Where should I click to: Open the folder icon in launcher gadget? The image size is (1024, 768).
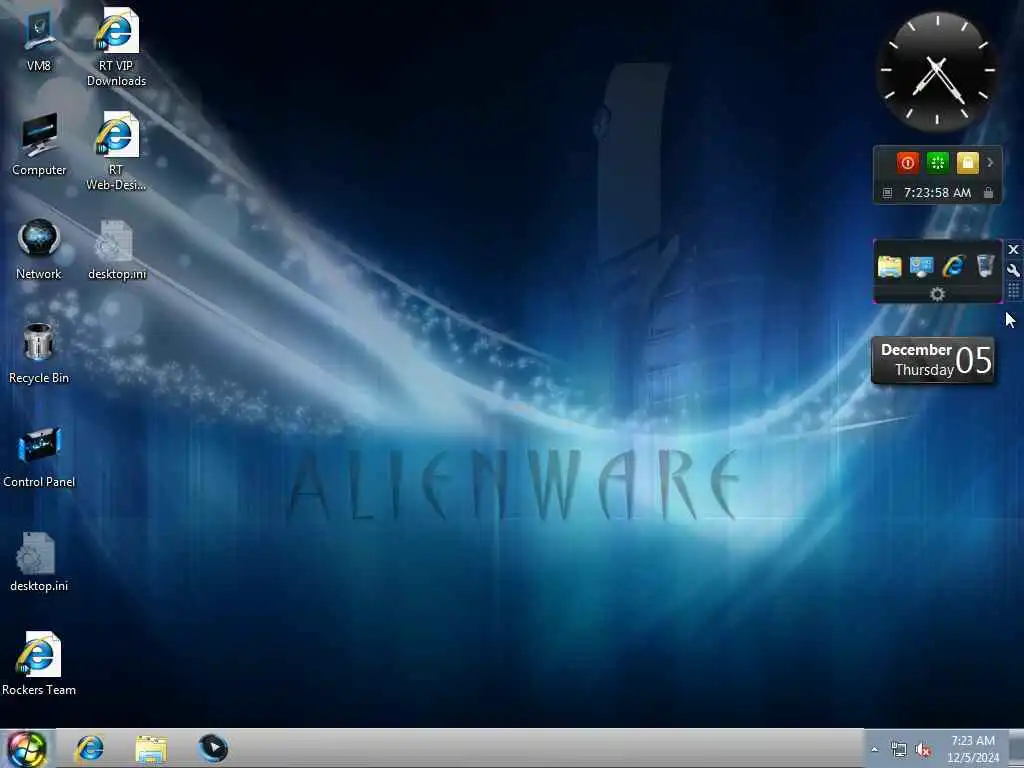(889, 266)
